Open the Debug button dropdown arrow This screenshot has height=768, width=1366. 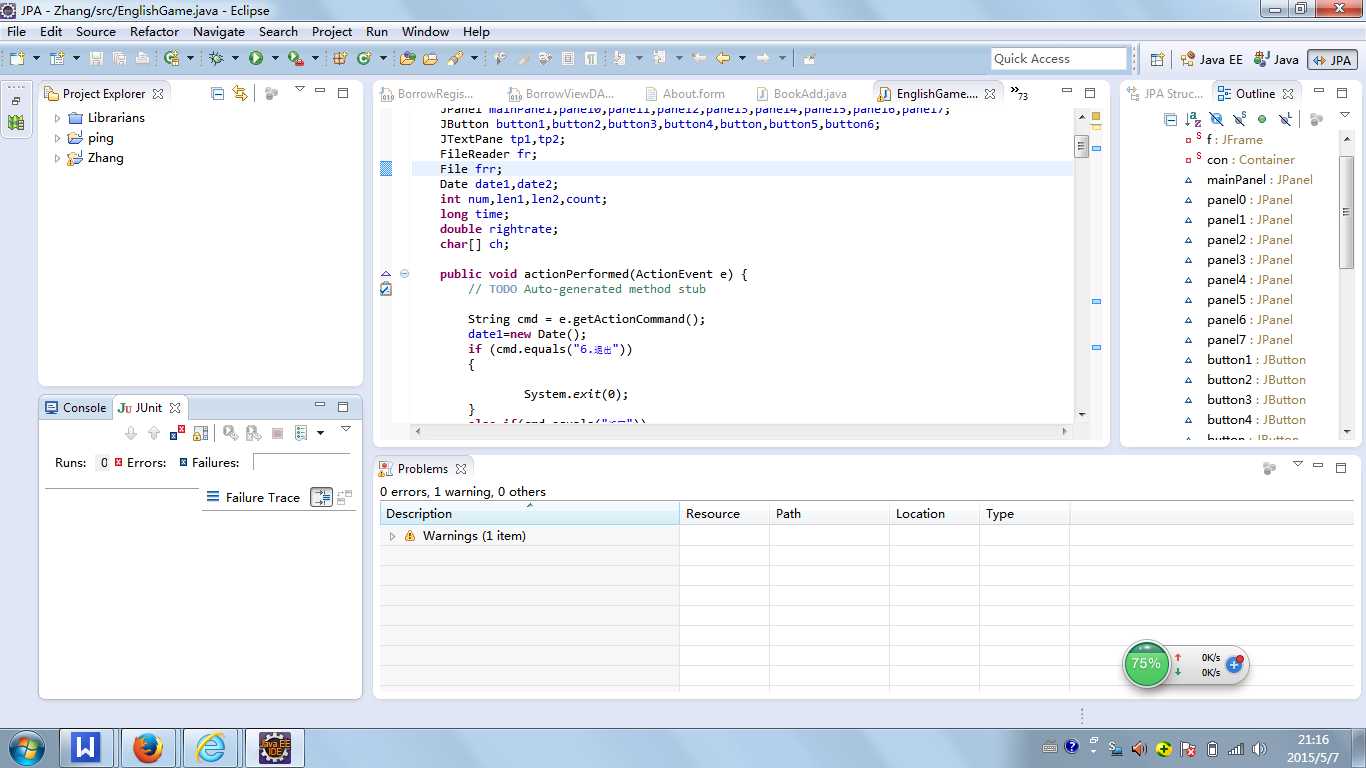235,58
